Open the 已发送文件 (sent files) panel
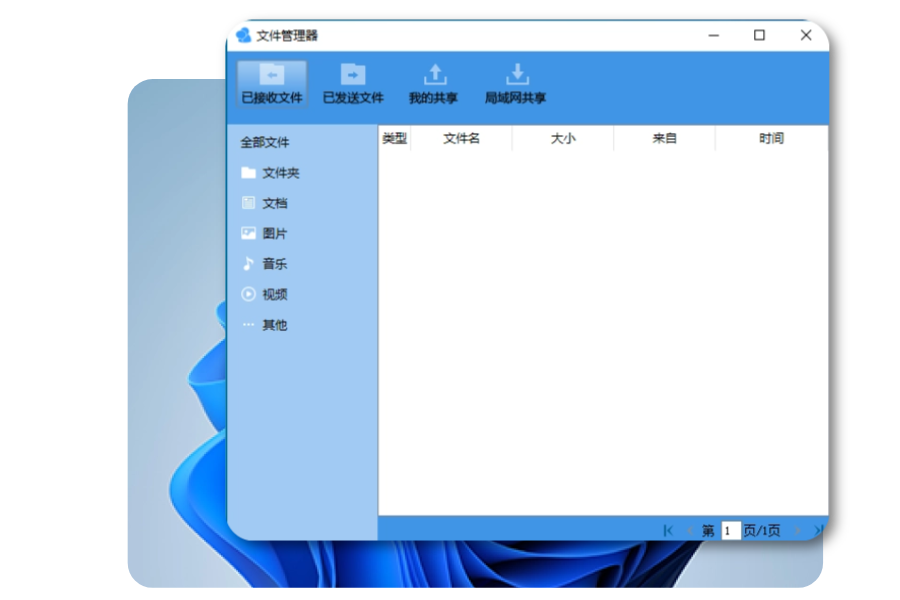The width and height of the screenshot is (900, 600). (351, 84)
